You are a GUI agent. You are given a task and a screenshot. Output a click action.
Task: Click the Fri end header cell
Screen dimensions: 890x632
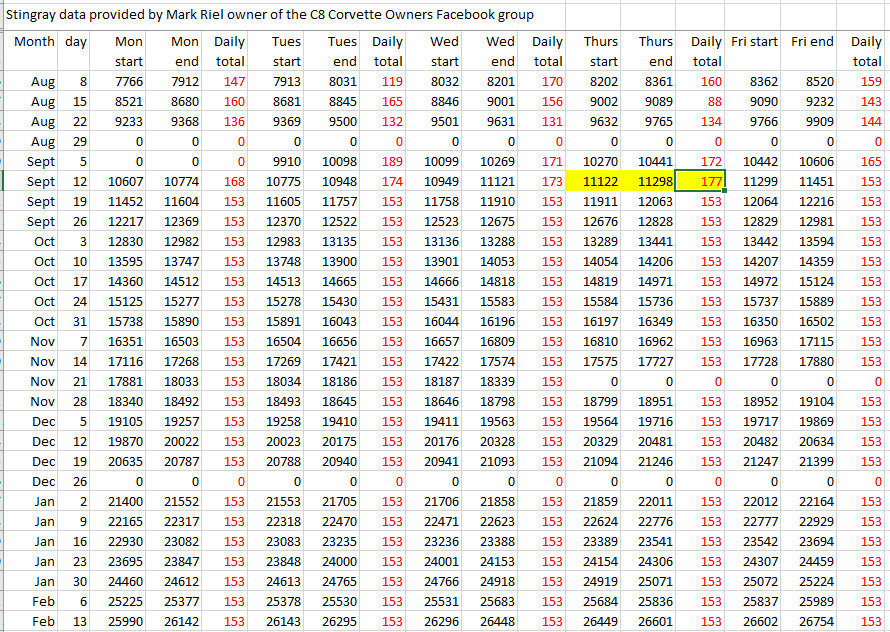[x=811, y=43]
